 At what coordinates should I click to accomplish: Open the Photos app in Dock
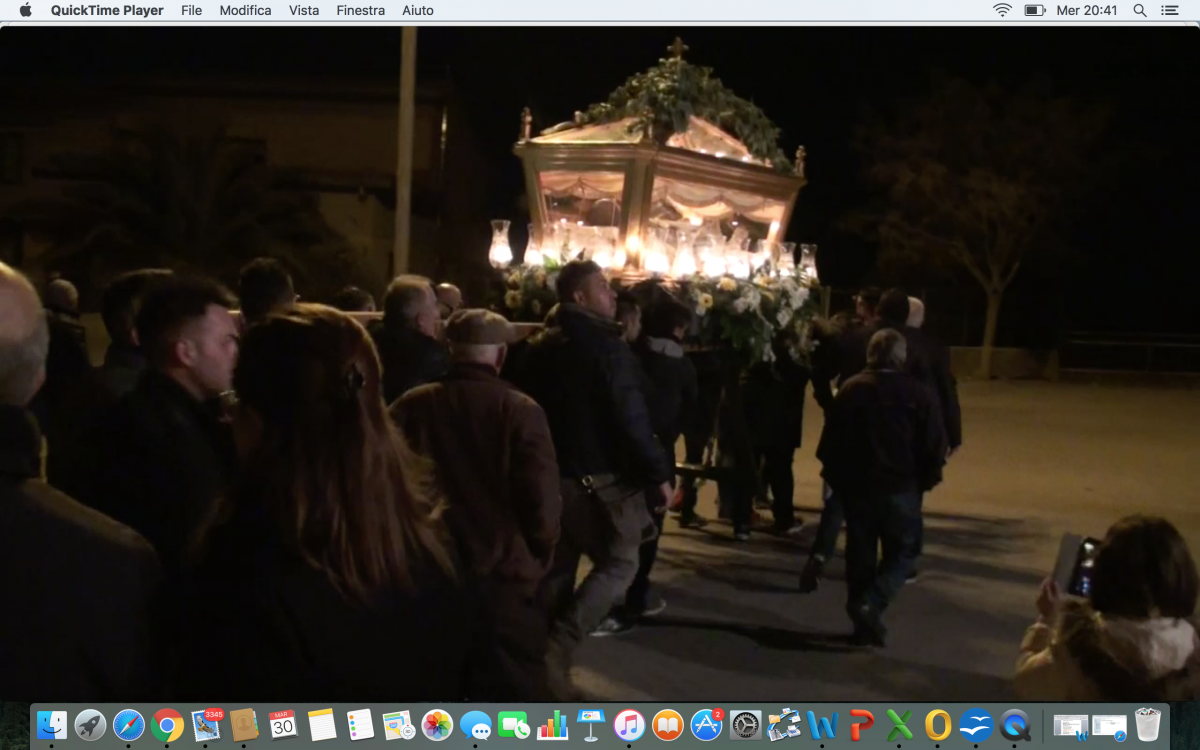click(437, 725)
